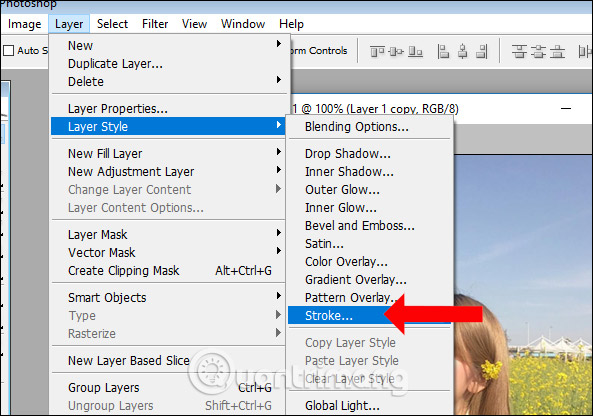Image resolution: width=593 pixels, height=416 pixels.
Task: Open the Help menu
Action: pos(291,24)
